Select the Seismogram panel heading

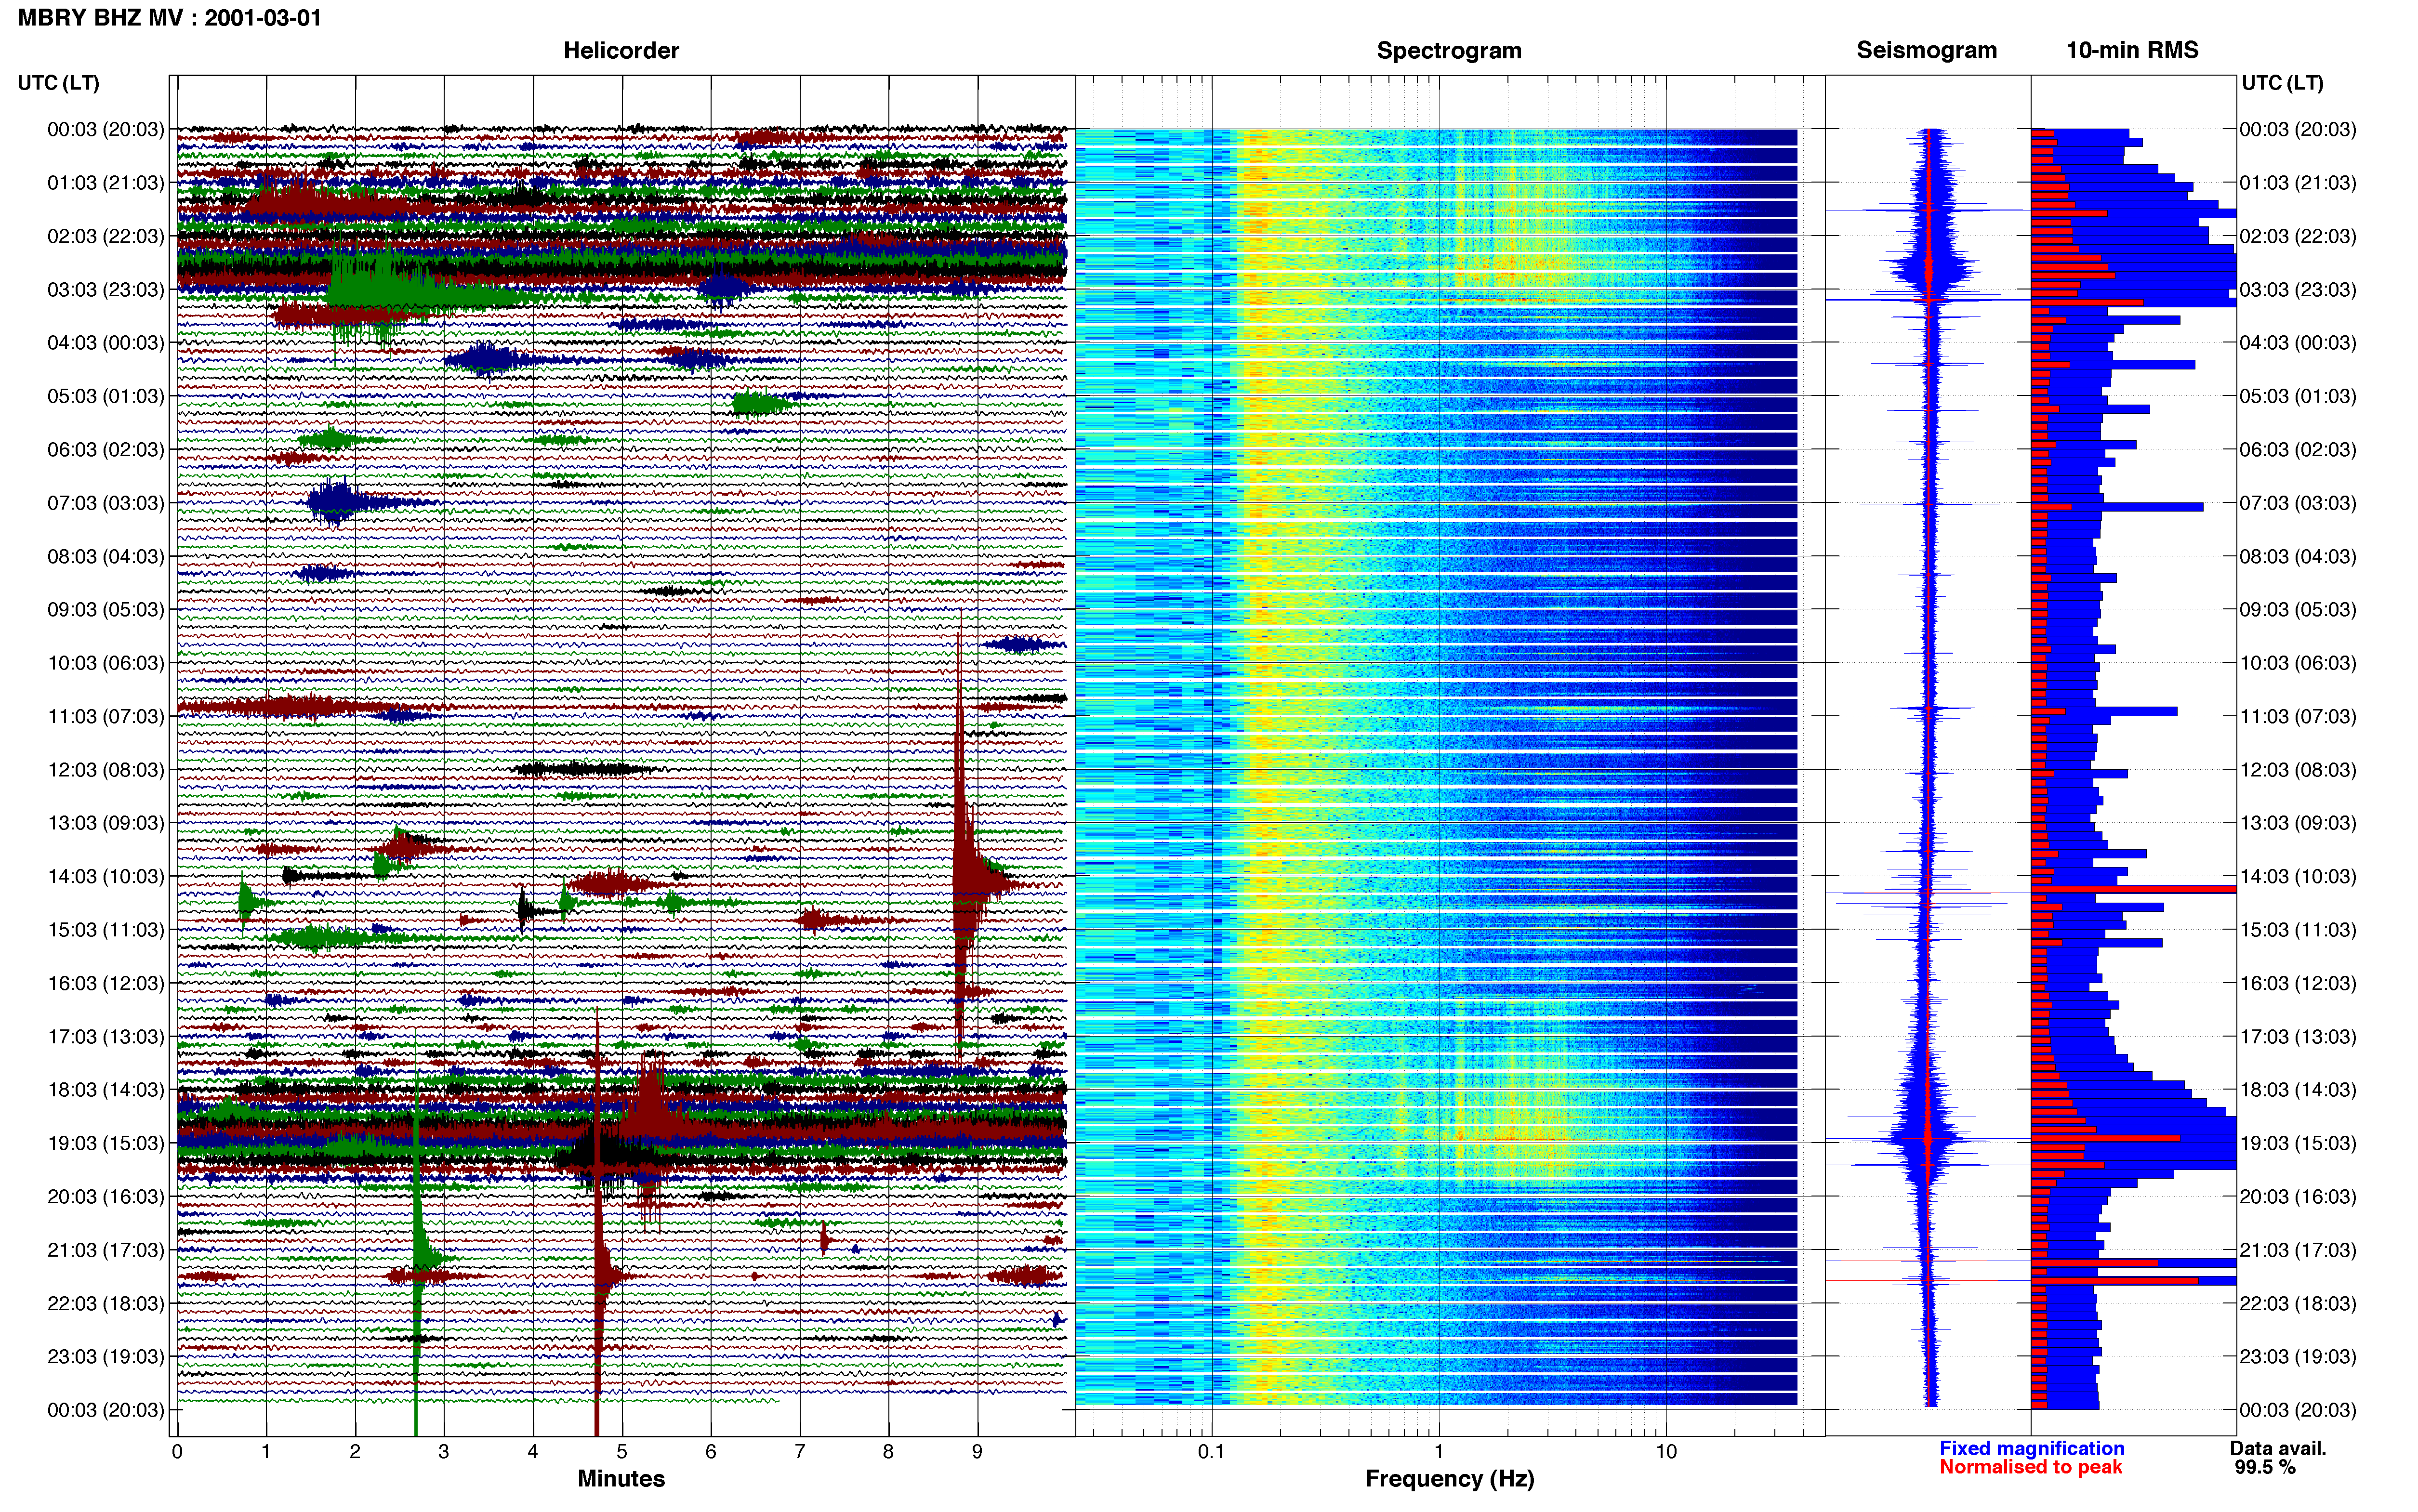click(x=1926, y=50)
